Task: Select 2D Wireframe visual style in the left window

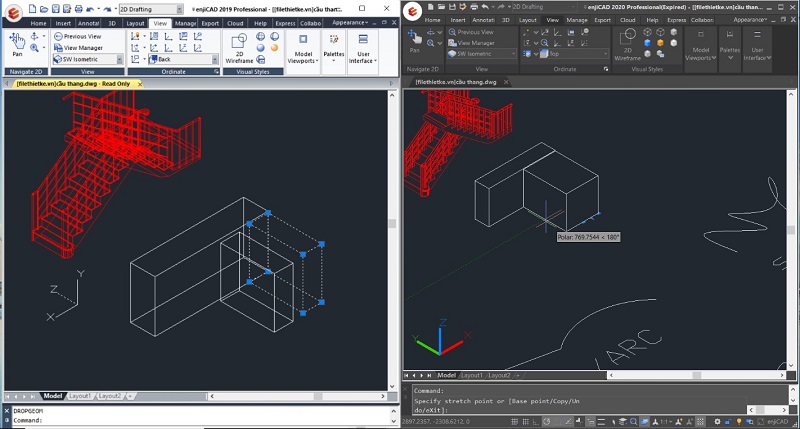Action: (239, 49)
